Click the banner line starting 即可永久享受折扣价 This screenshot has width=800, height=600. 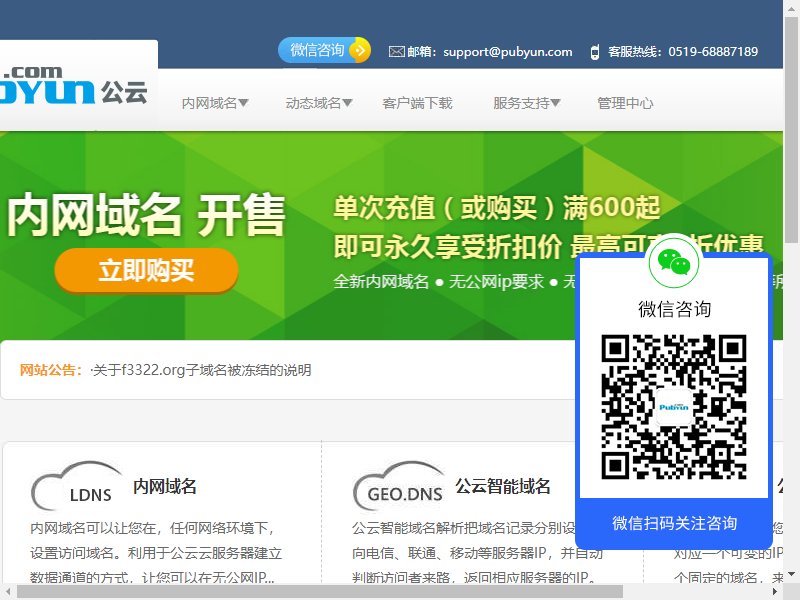click(x=548, y=246)
